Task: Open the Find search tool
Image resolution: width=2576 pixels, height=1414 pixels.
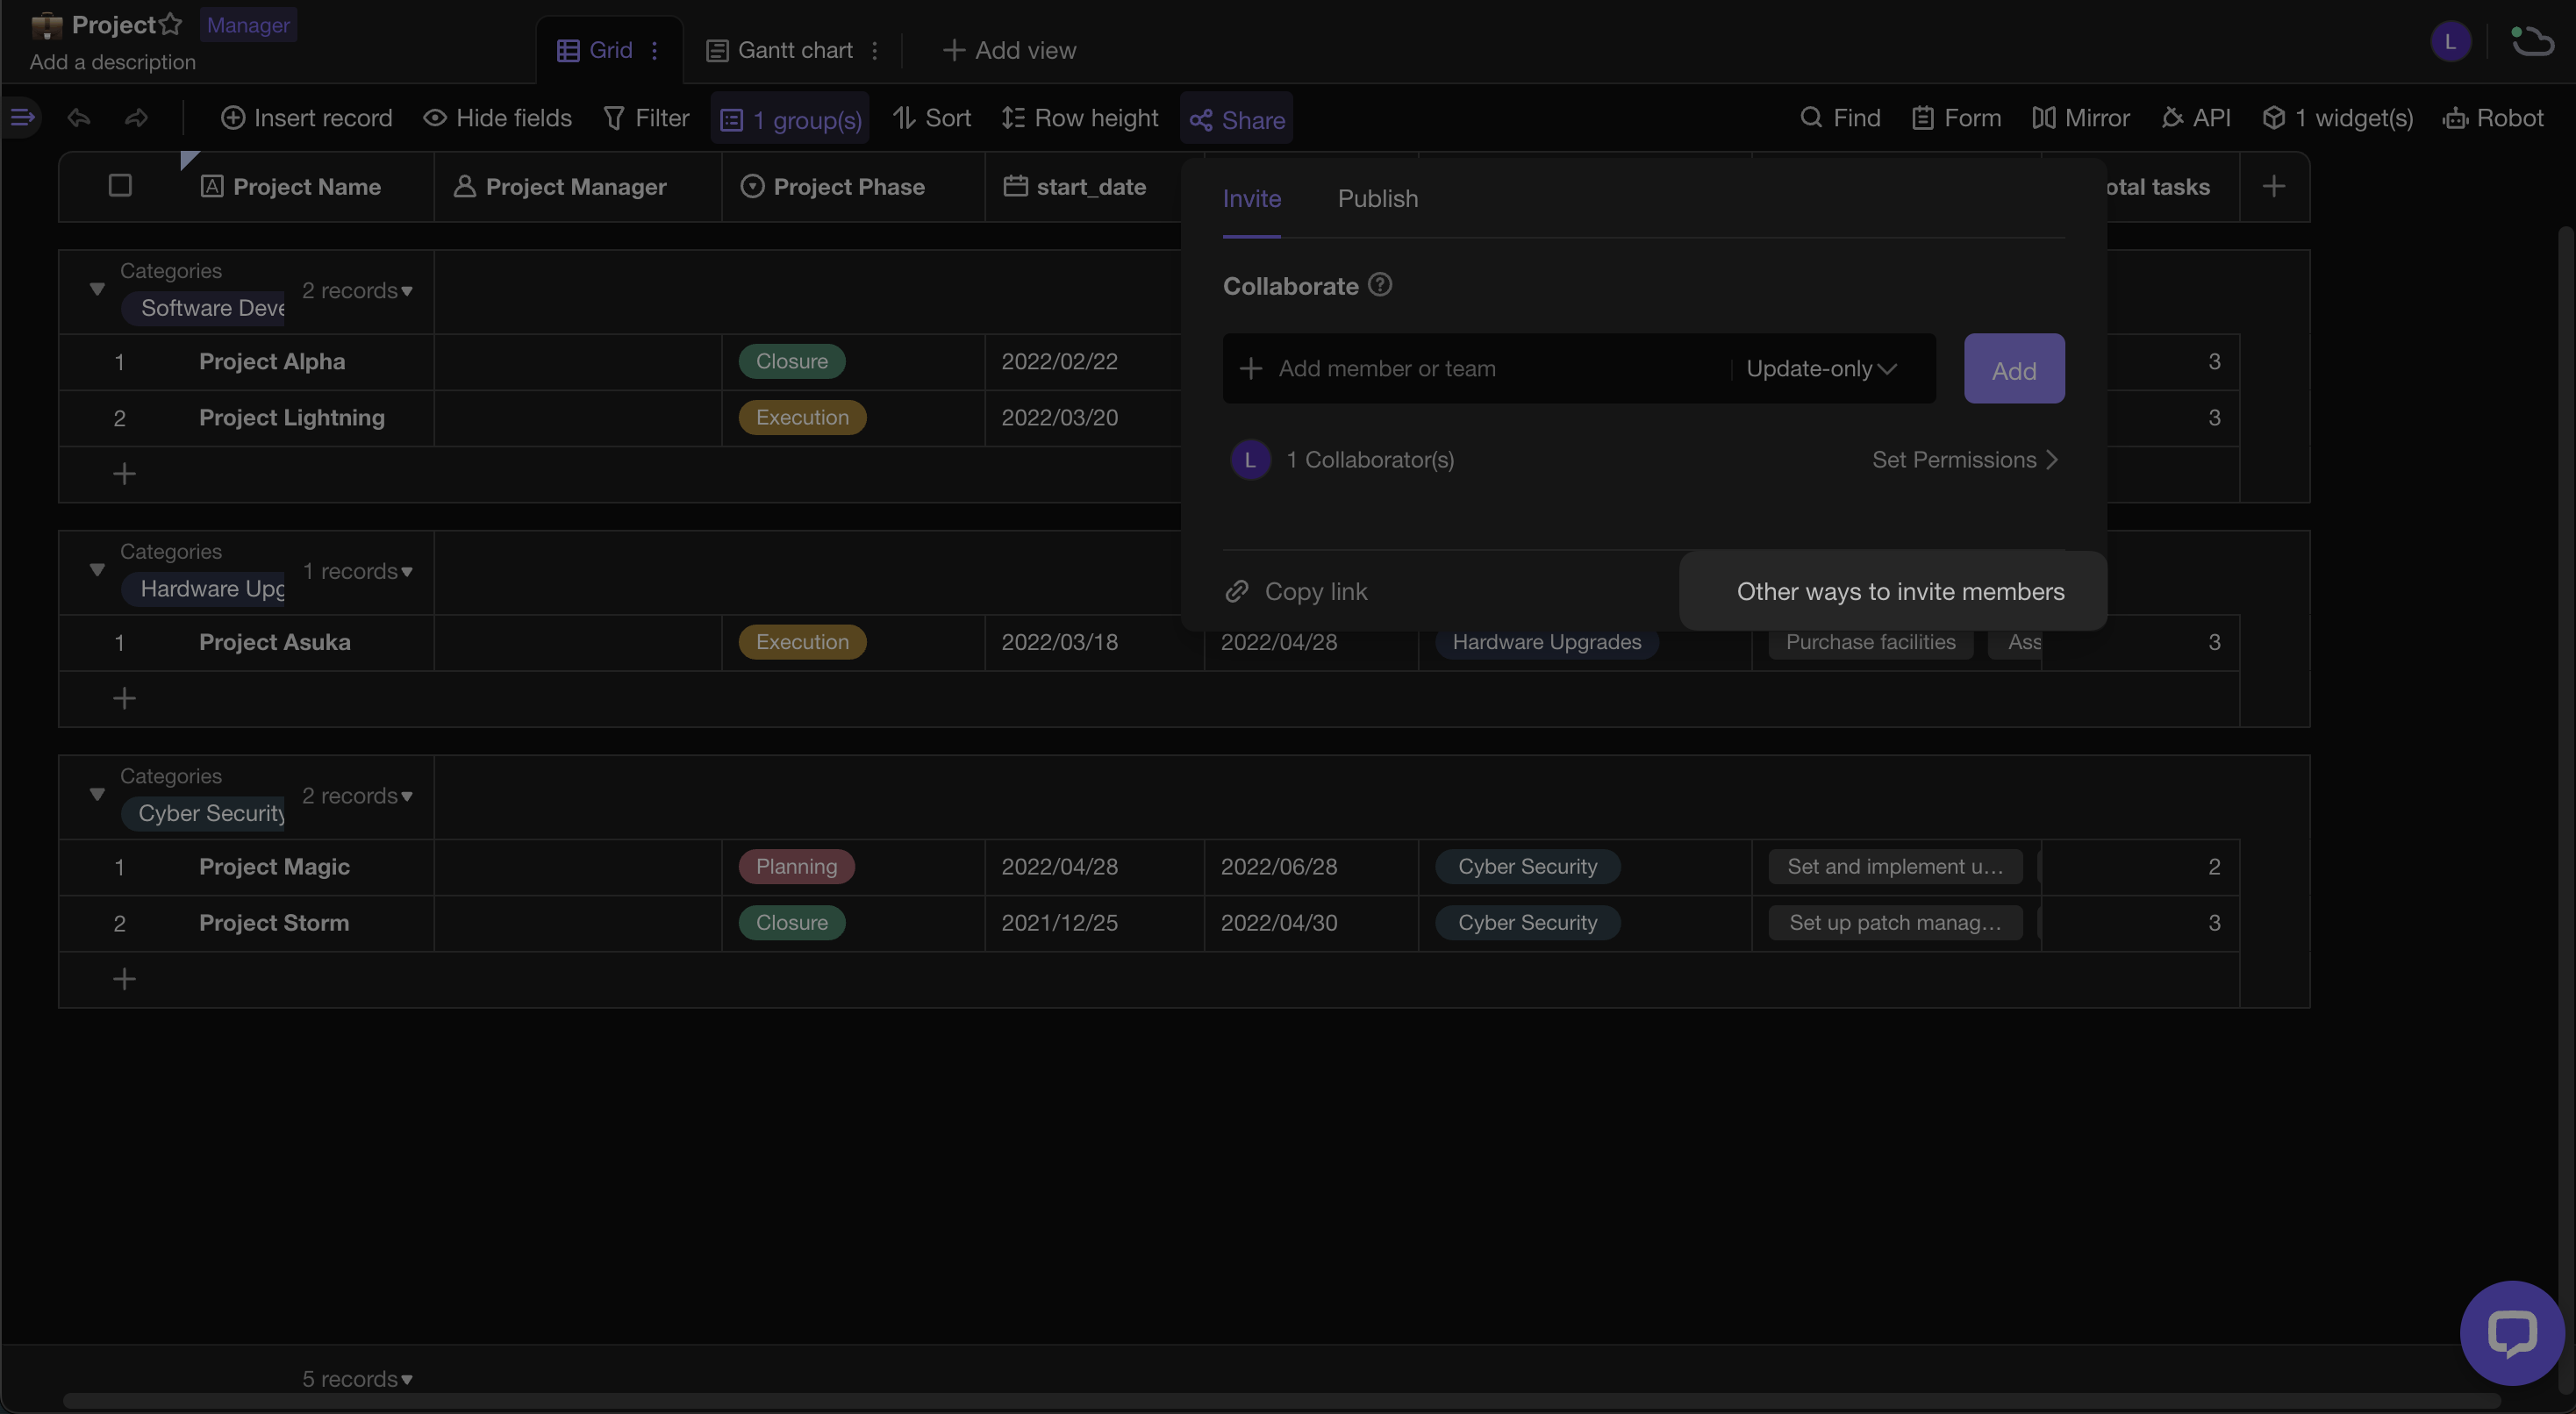Action: pyautogui.click(x=1840, y=118)
